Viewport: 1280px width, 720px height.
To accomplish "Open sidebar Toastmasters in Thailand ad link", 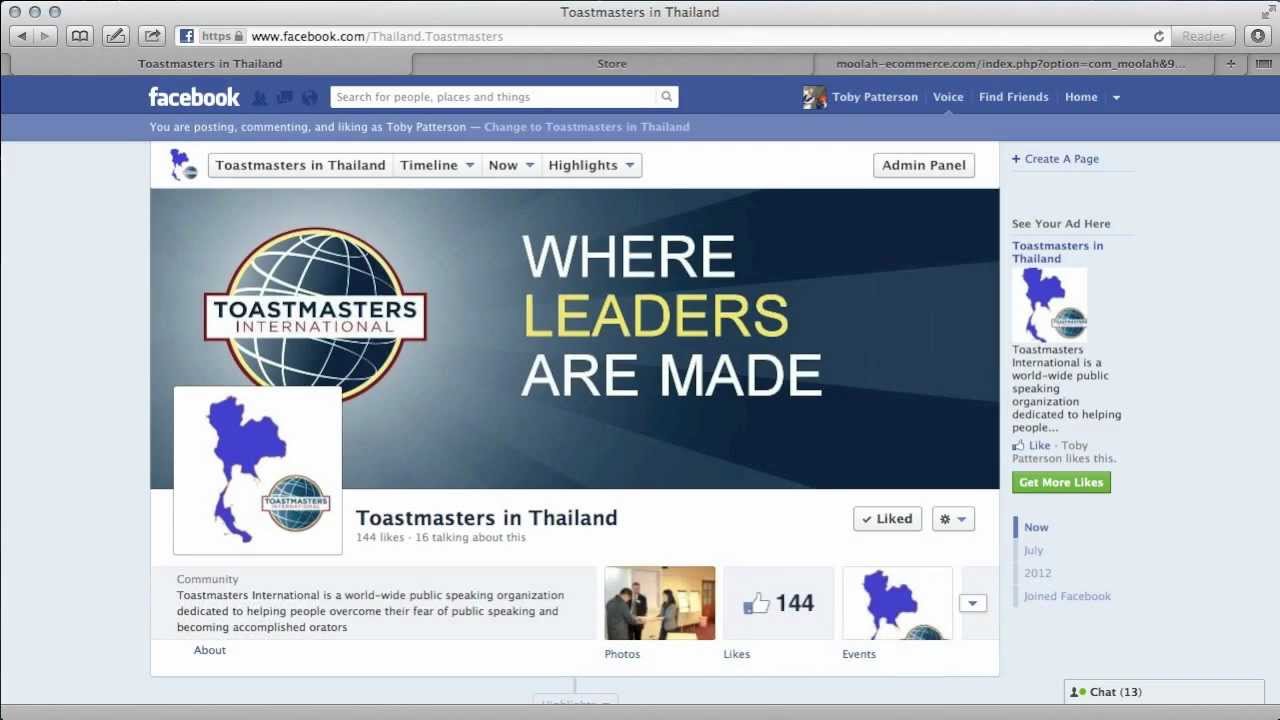I will [1057, 252].
